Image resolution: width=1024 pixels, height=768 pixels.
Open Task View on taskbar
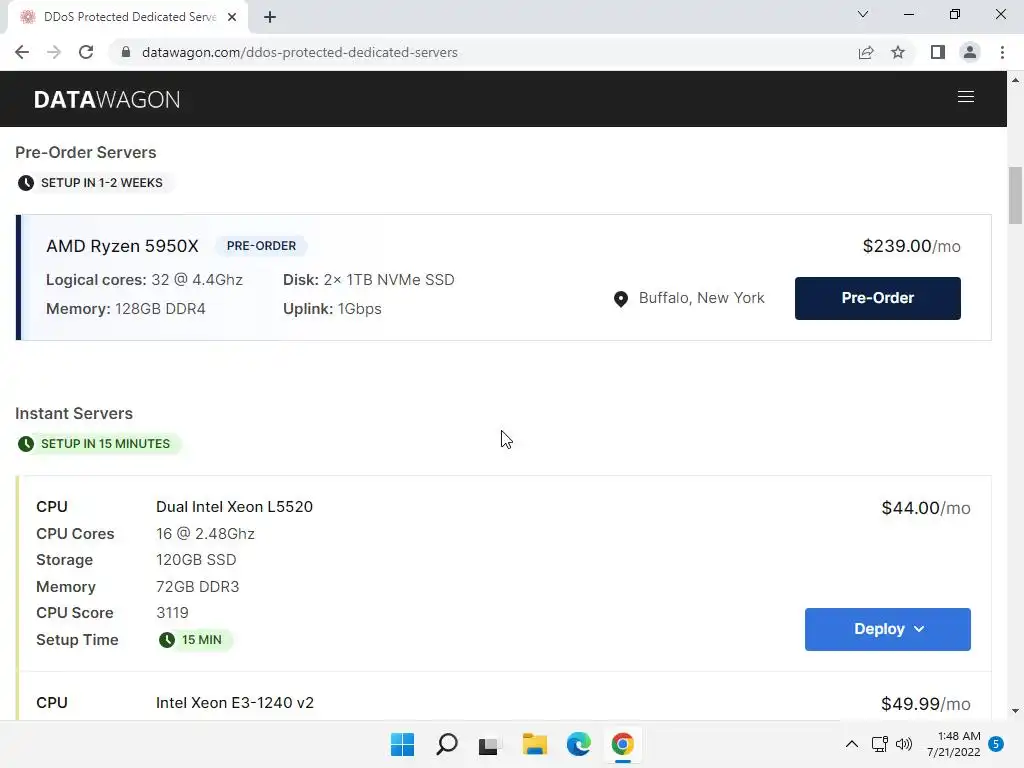tap(489, 744)
